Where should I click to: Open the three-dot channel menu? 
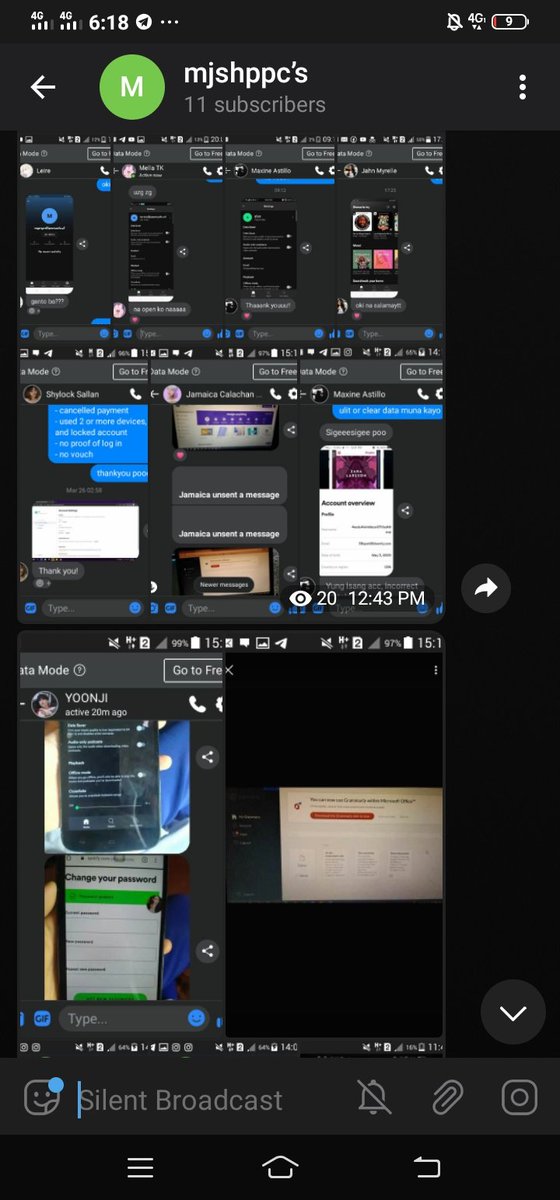[522, 87]
